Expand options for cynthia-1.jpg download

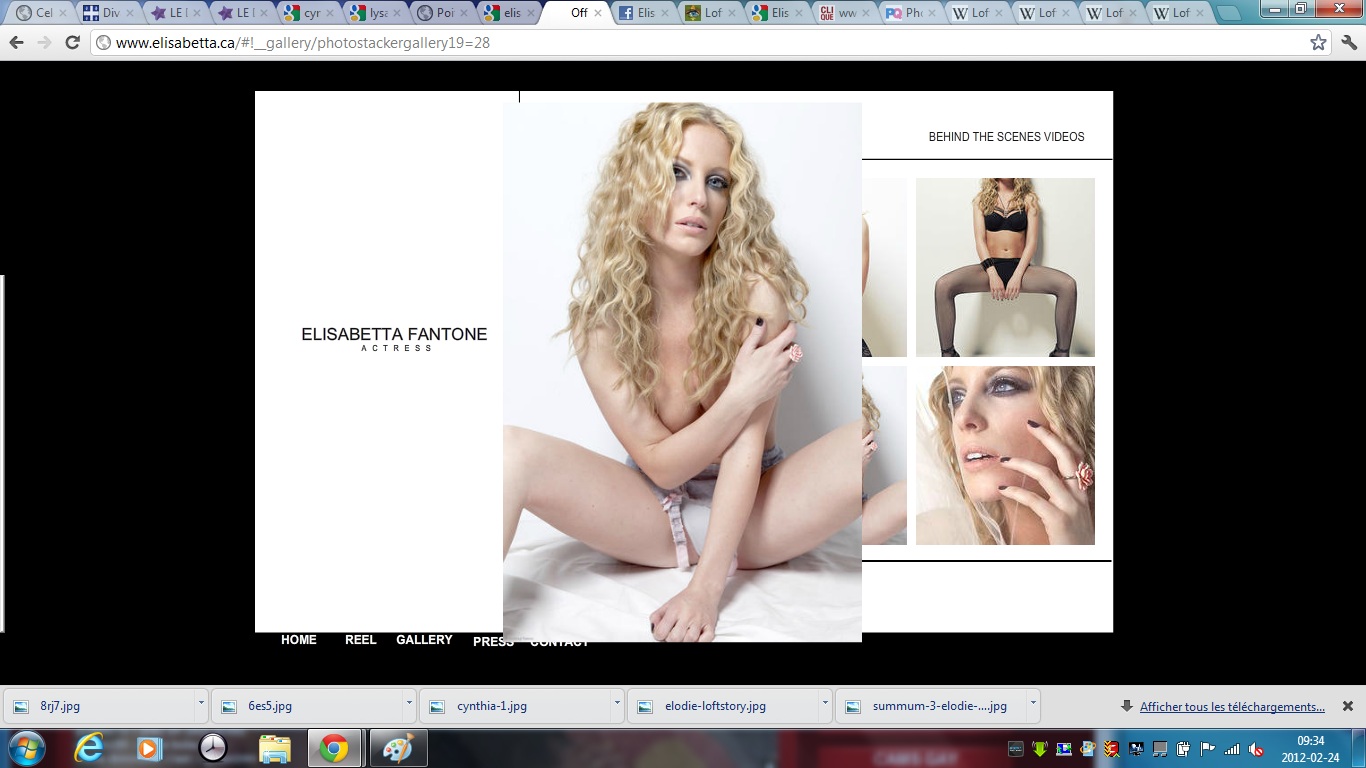pyautogui.click(x=617, y=704)
